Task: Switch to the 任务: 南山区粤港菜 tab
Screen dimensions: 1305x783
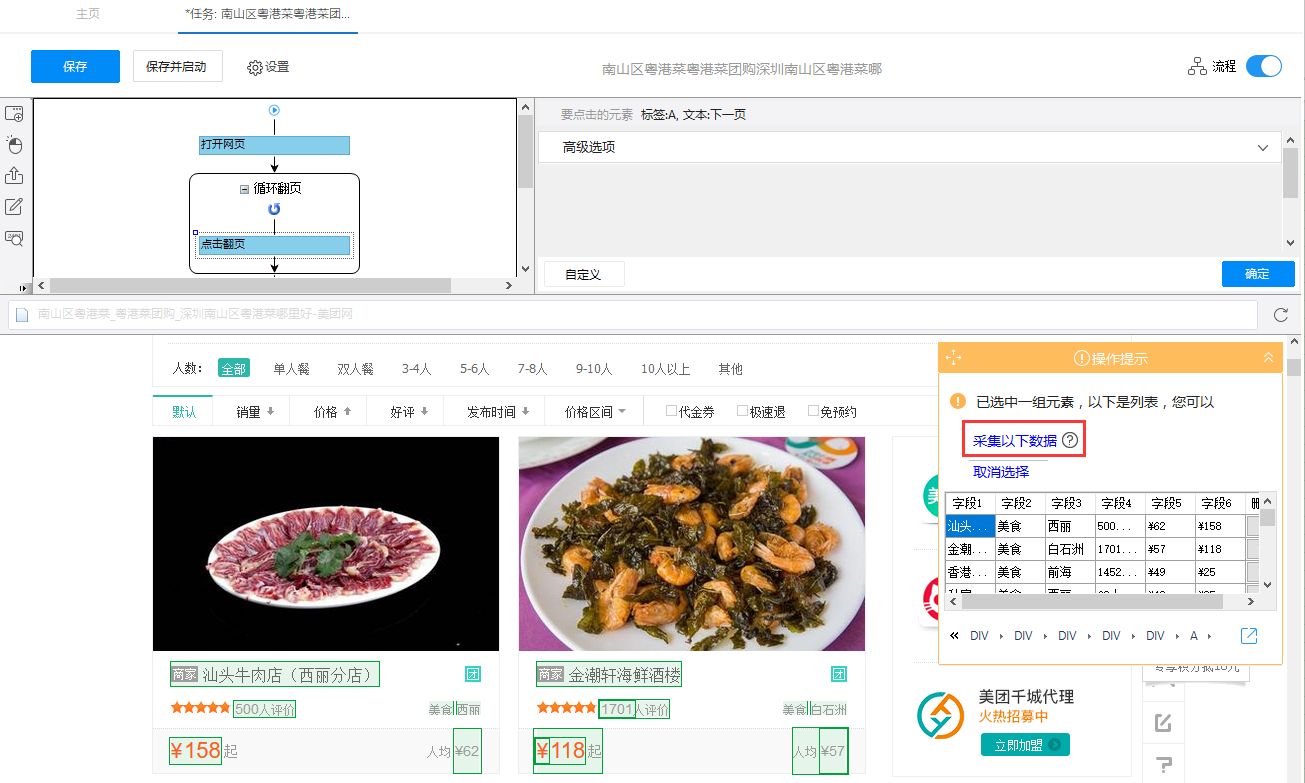Action: (267, 15)
